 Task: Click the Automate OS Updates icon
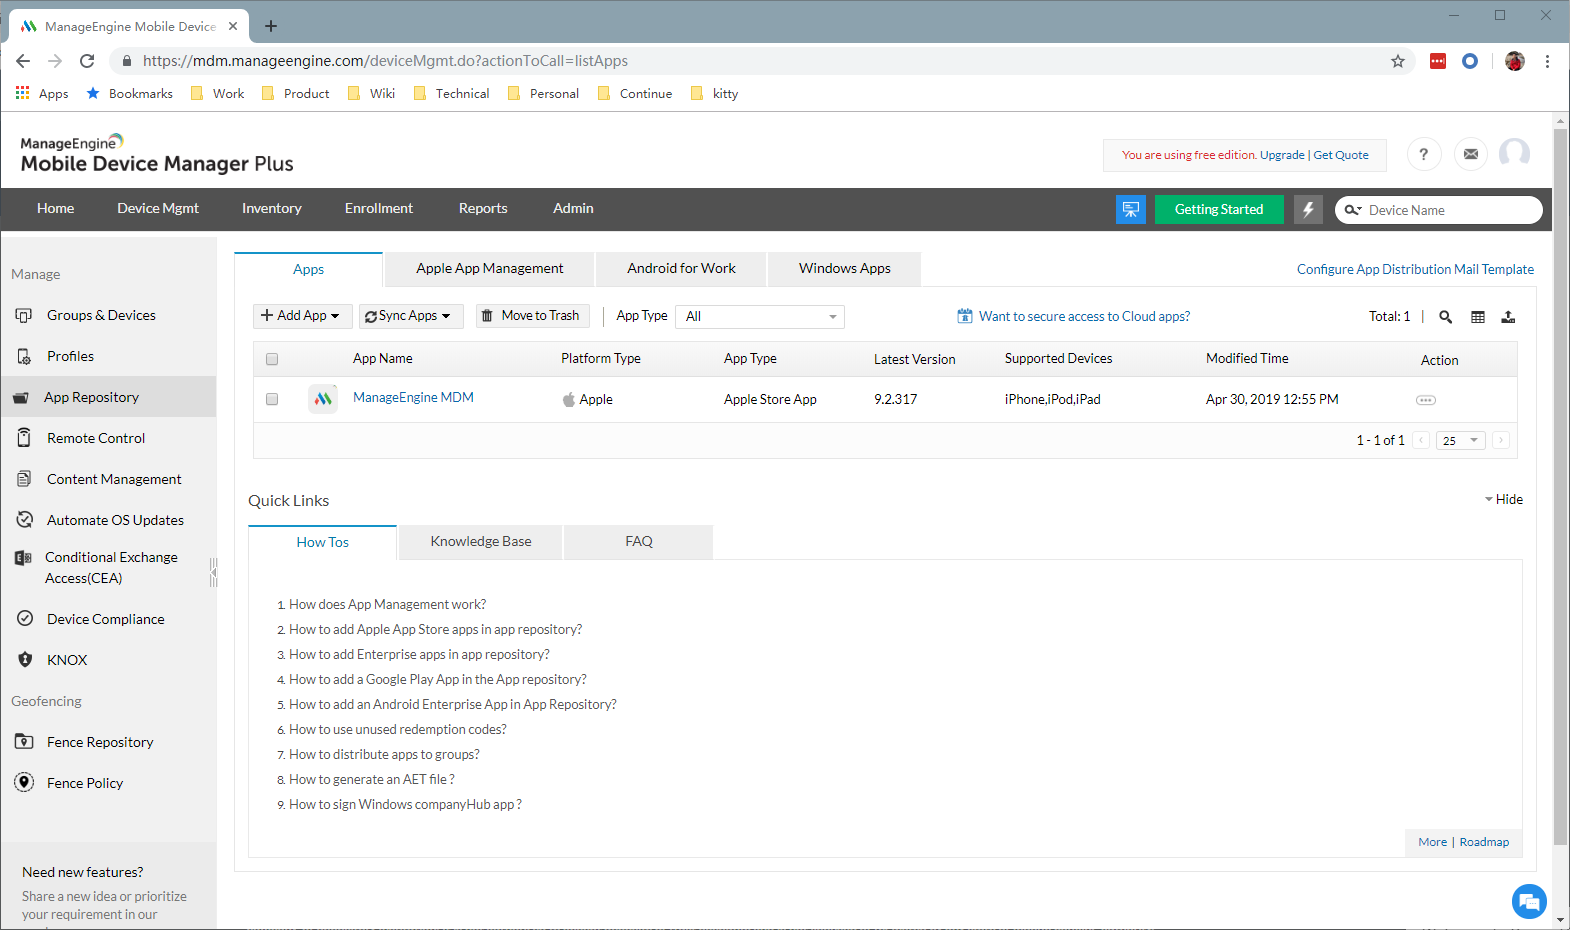pos(25,520)
